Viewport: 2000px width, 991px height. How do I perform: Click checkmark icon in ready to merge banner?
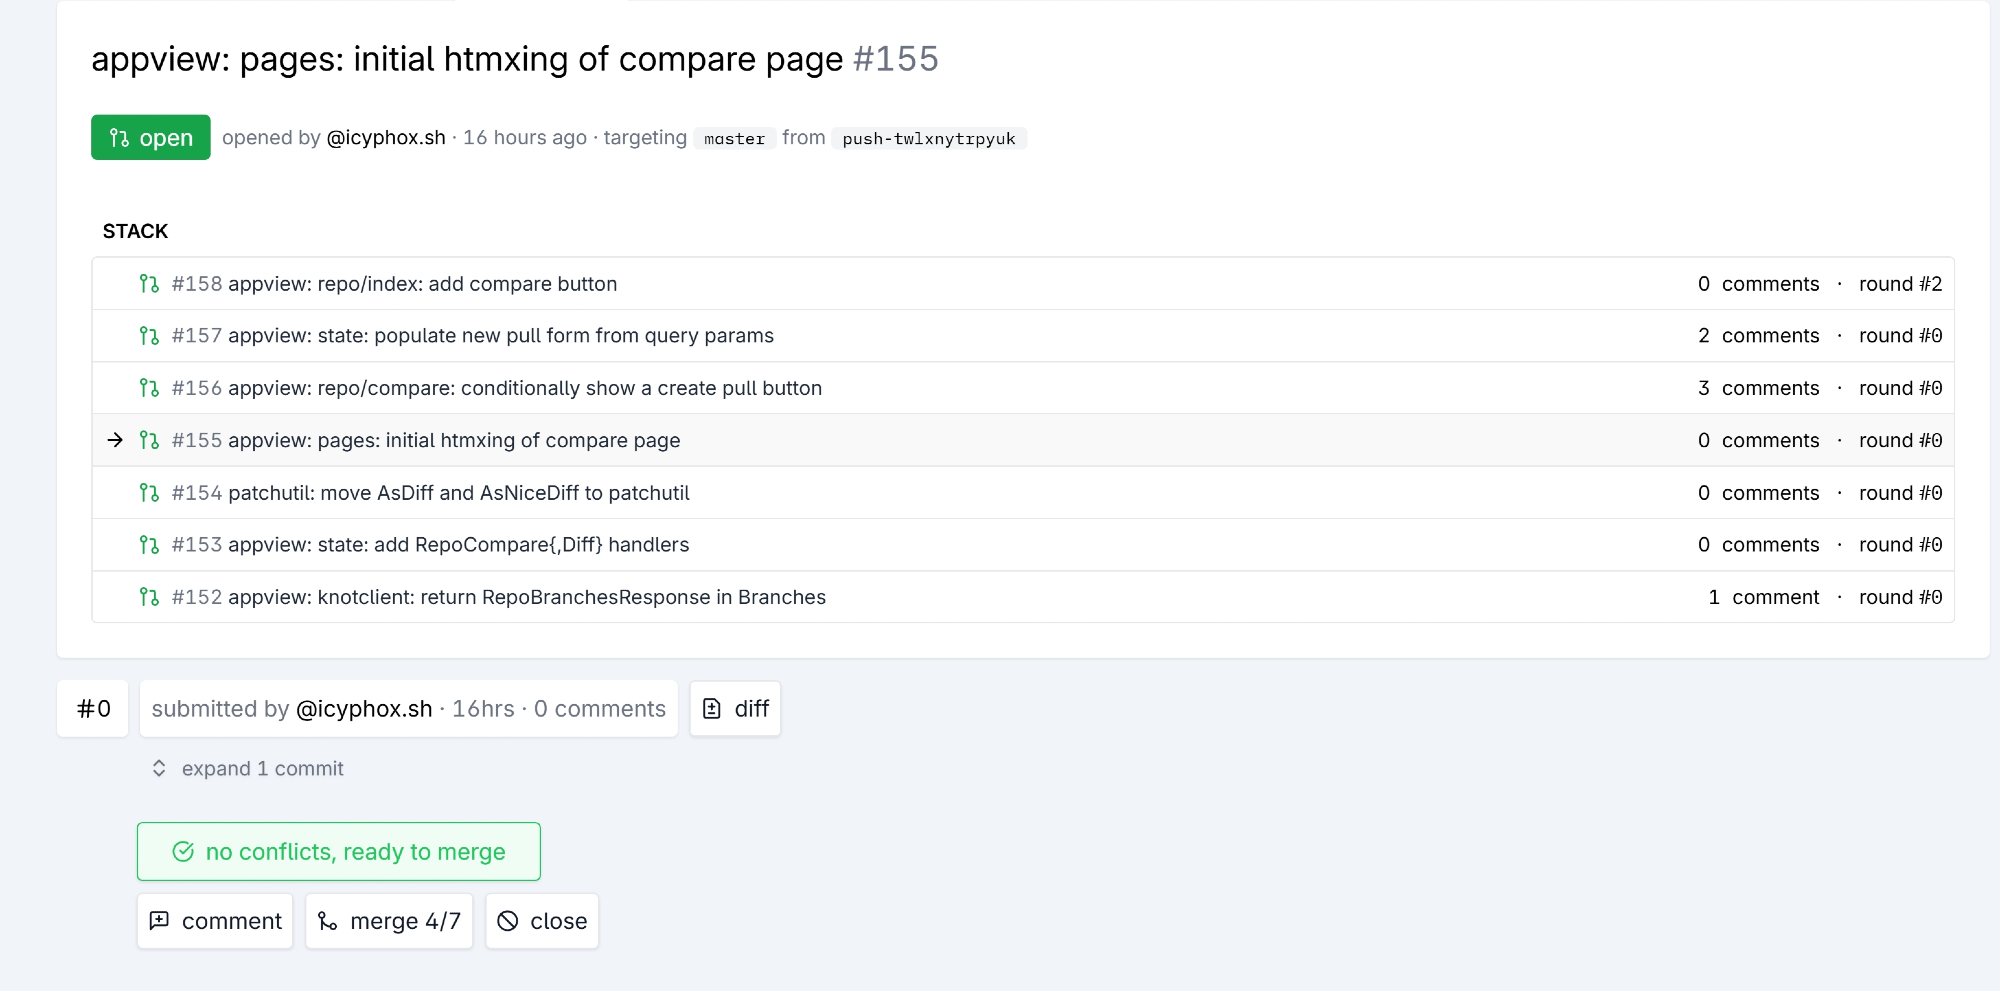(x=183, y=852)
